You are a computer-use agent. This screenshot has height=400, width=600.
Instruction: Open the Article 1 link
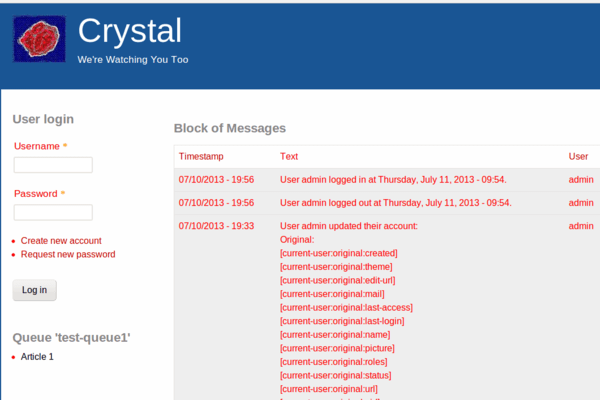(37, 357)
